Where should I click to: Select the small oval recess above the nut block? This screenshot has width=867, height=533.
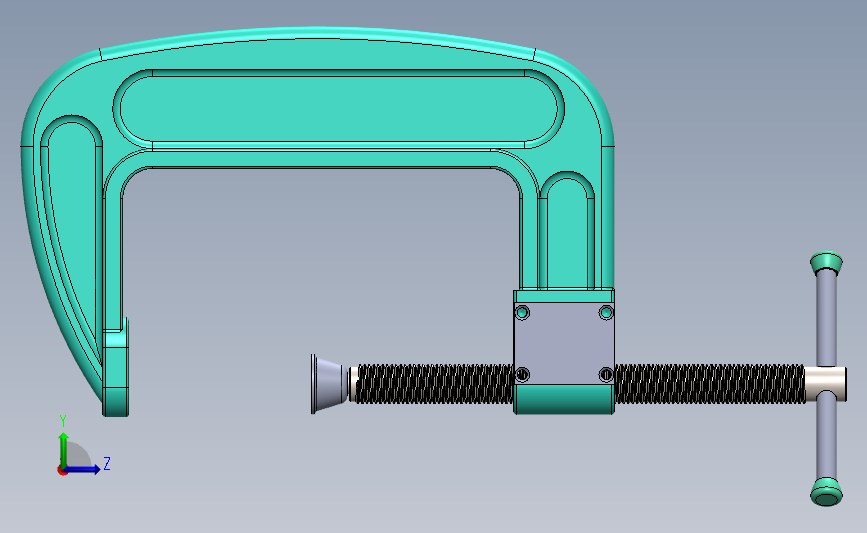[x=566, y=229]
